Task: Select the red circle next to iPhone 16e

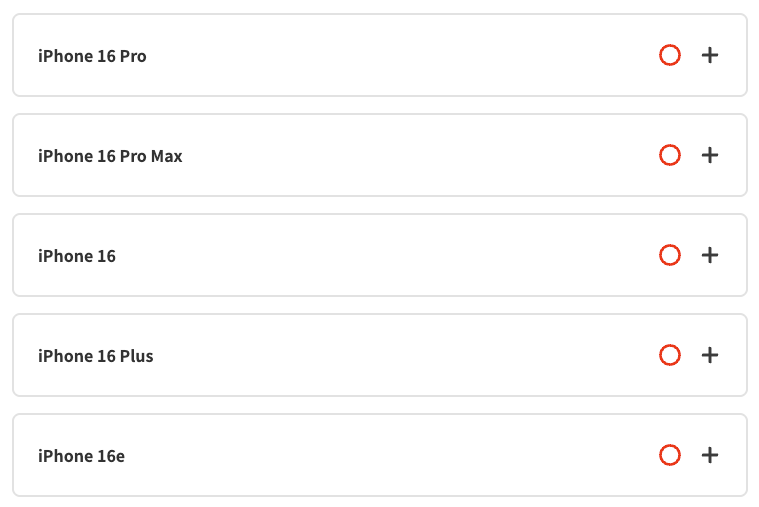Action: [x=670, y=456]
